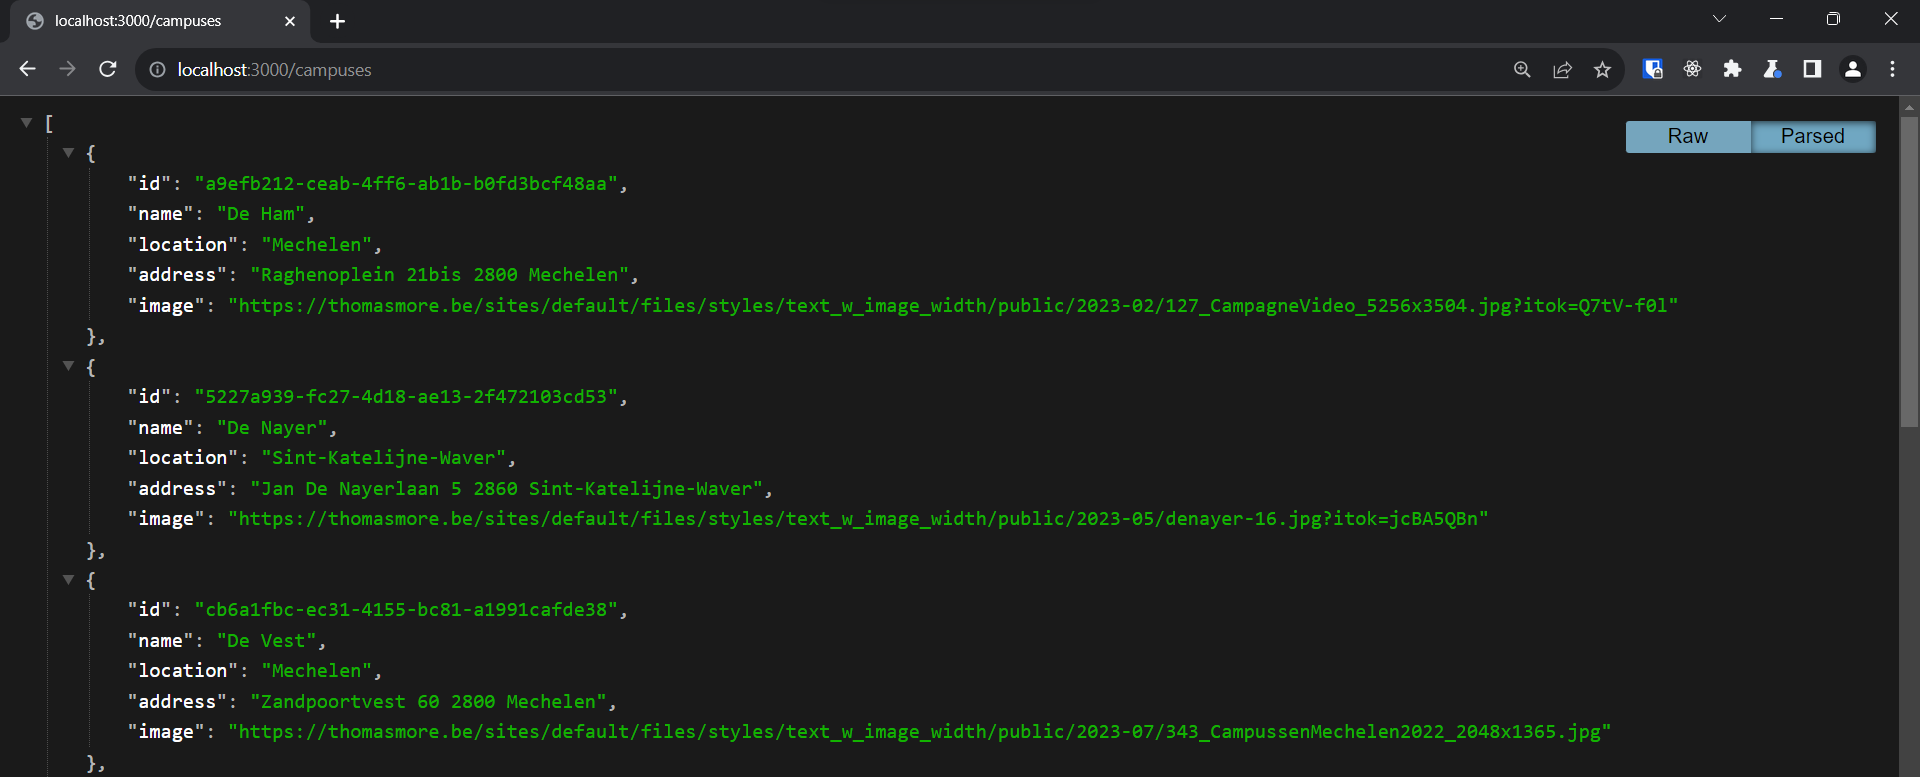Viewport: 1920px width, 777px height.
Task: Reload the campuses page
Action: (x=108, y=69)
